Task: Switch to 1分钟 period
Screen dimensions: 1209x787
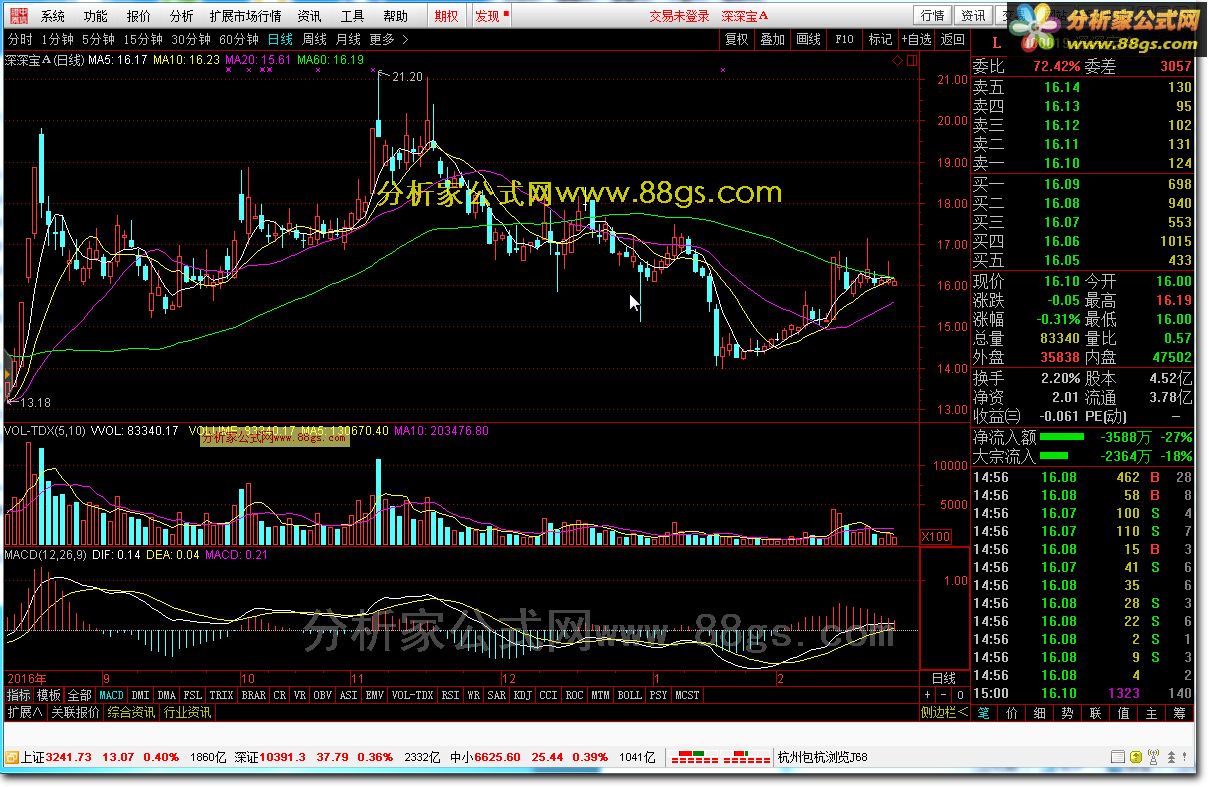Action: coord(57,39)
